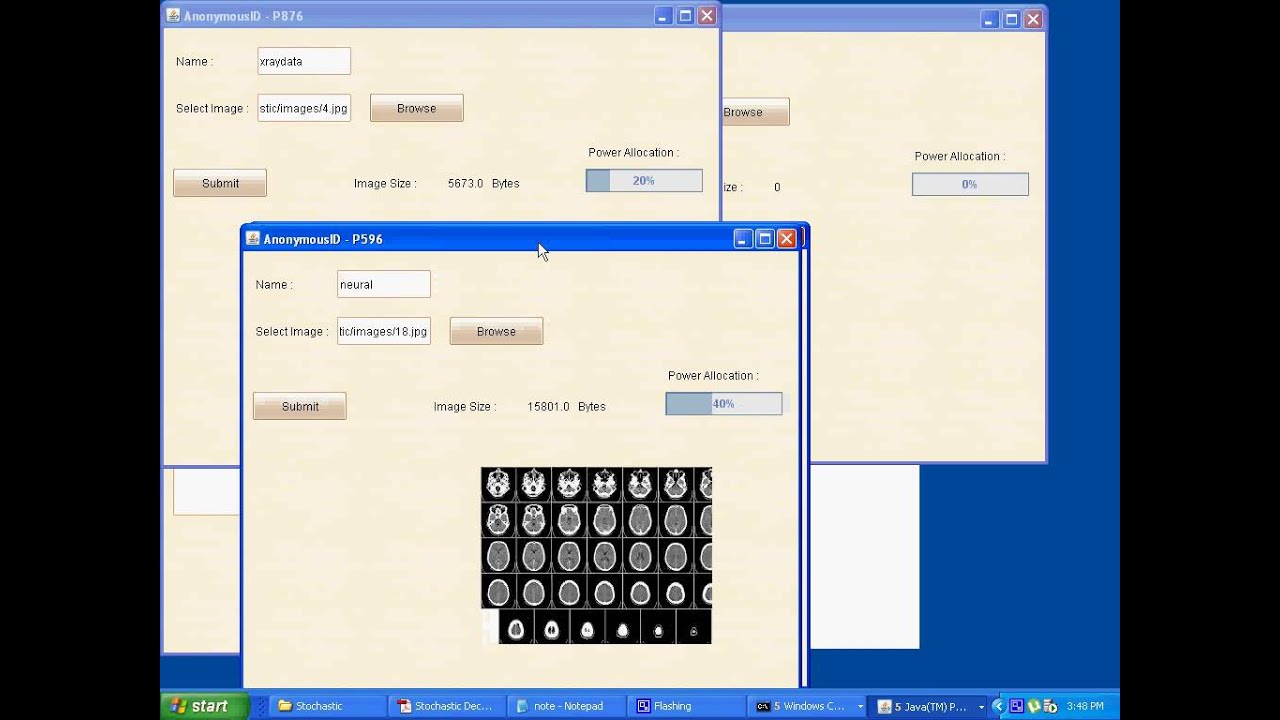Open the Stochastic folder taskbar item
Viewport: 1280px width, 720px height.
pos(328,706)
